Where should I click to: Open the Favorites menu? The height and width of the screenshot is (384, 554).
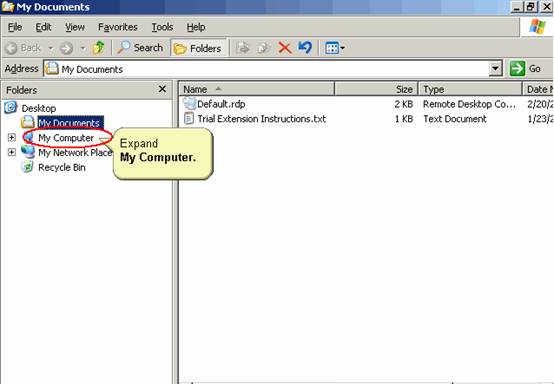pyautogui.click(x=118, y=27)
